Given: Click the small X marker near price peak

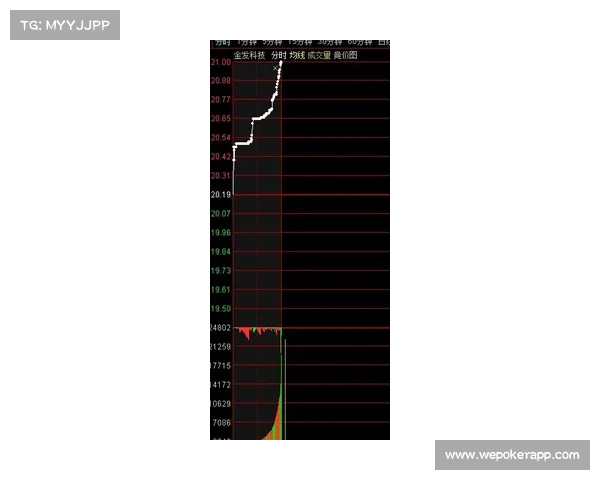Looking at the screenshot, I should click(x=275, y=68).
